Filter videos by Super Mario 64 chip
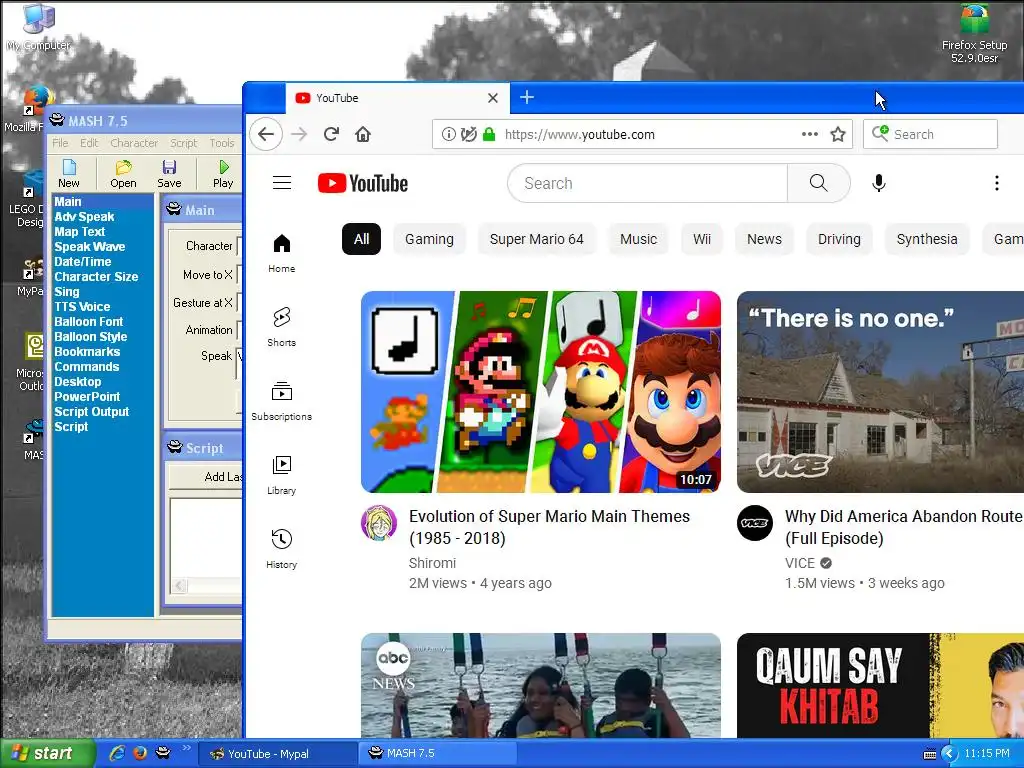Viewport: 1024px width, 768px height. coord(537,239)
